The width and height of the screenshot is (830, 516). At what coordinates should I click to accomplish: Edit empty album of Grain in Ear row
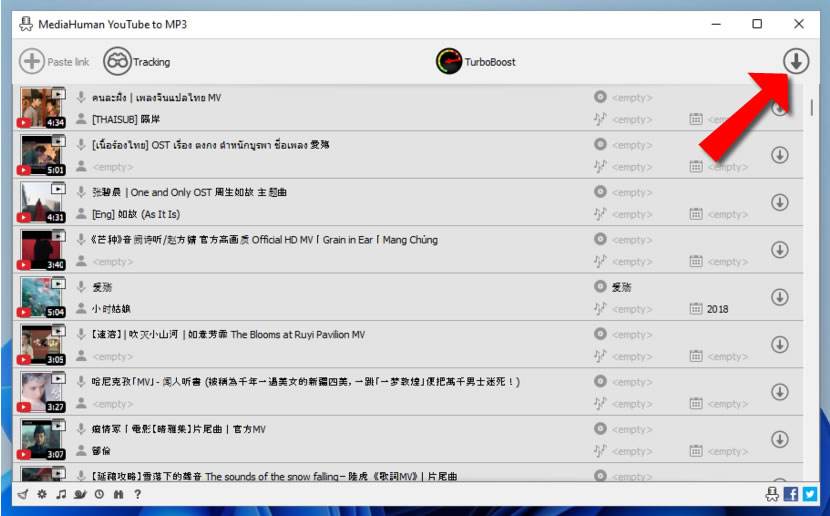pos(632,240)
